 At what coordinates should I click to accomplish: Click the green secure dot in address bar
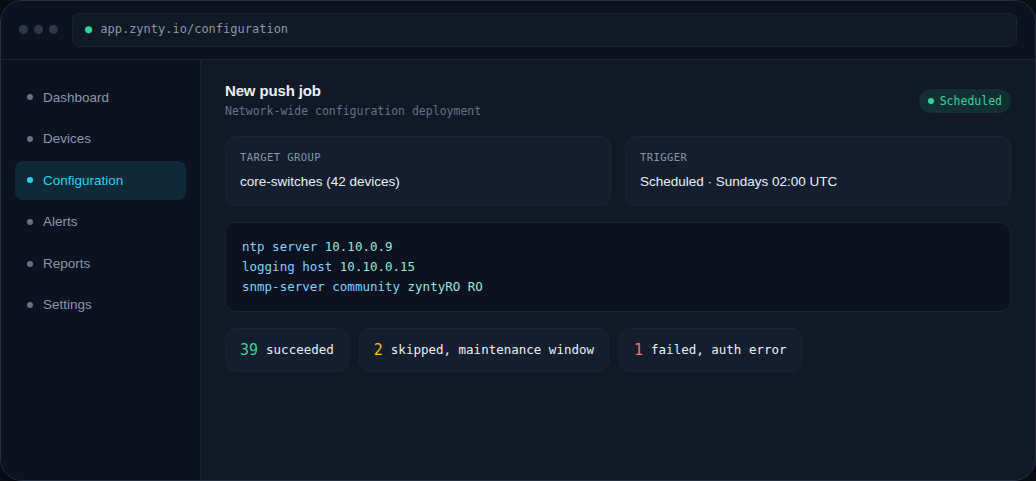(89, 30)
